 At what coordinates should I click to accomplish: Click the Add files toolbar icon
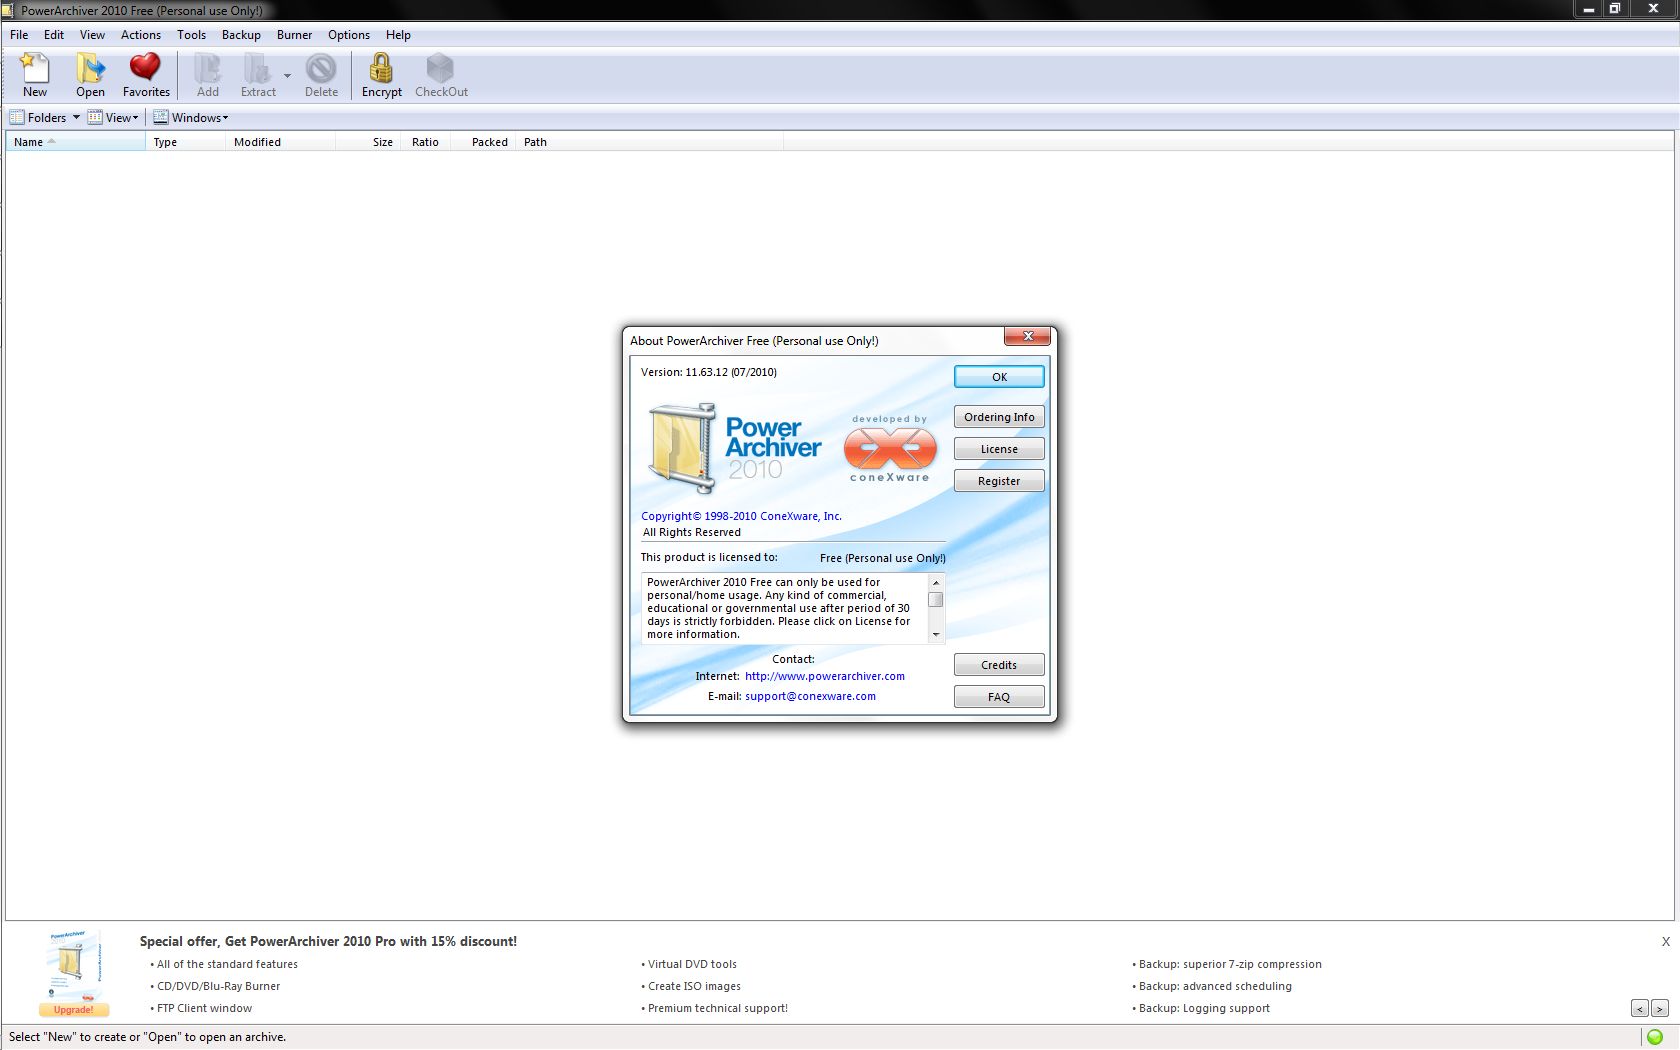[208, 75]
